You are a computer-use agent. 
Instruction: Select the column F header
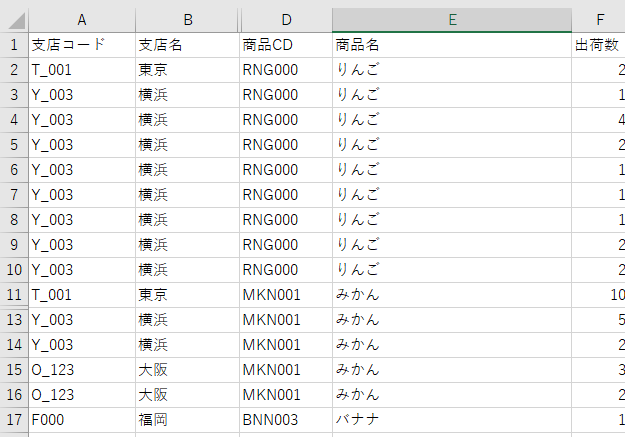tap(599, 19)
